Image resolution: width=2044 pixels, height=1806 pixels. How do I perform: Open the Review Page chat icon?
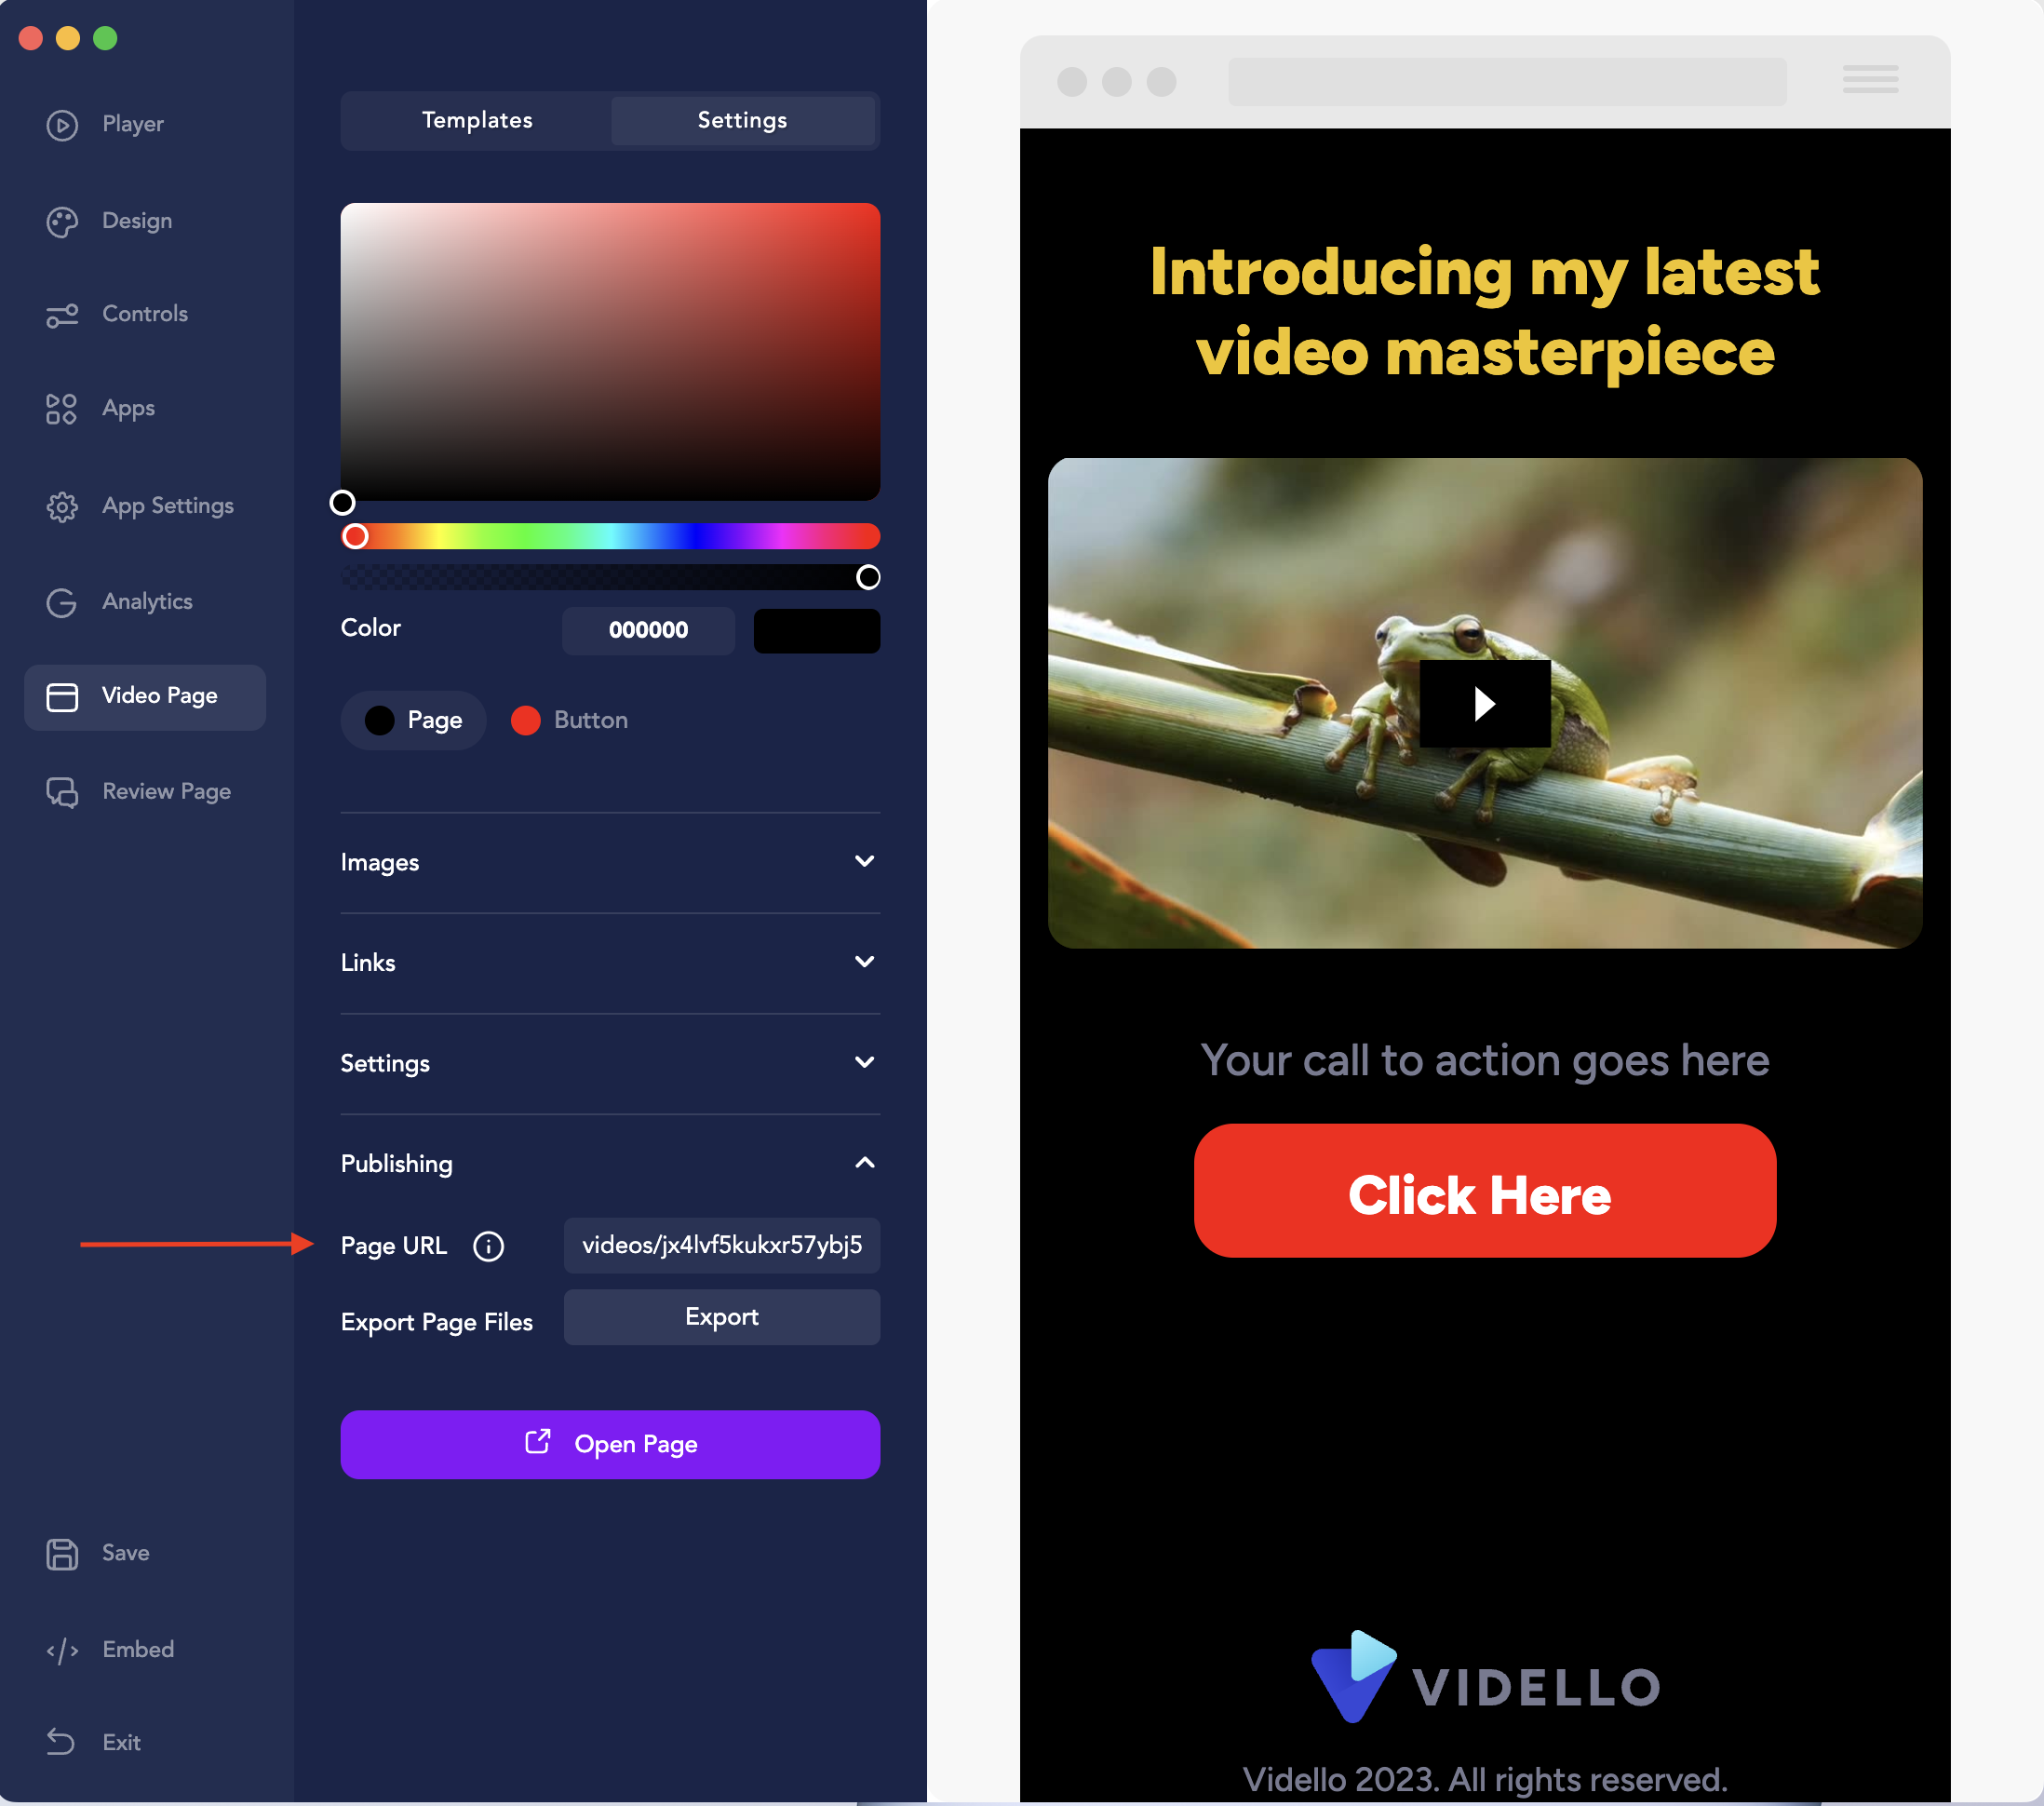point(62,793)
